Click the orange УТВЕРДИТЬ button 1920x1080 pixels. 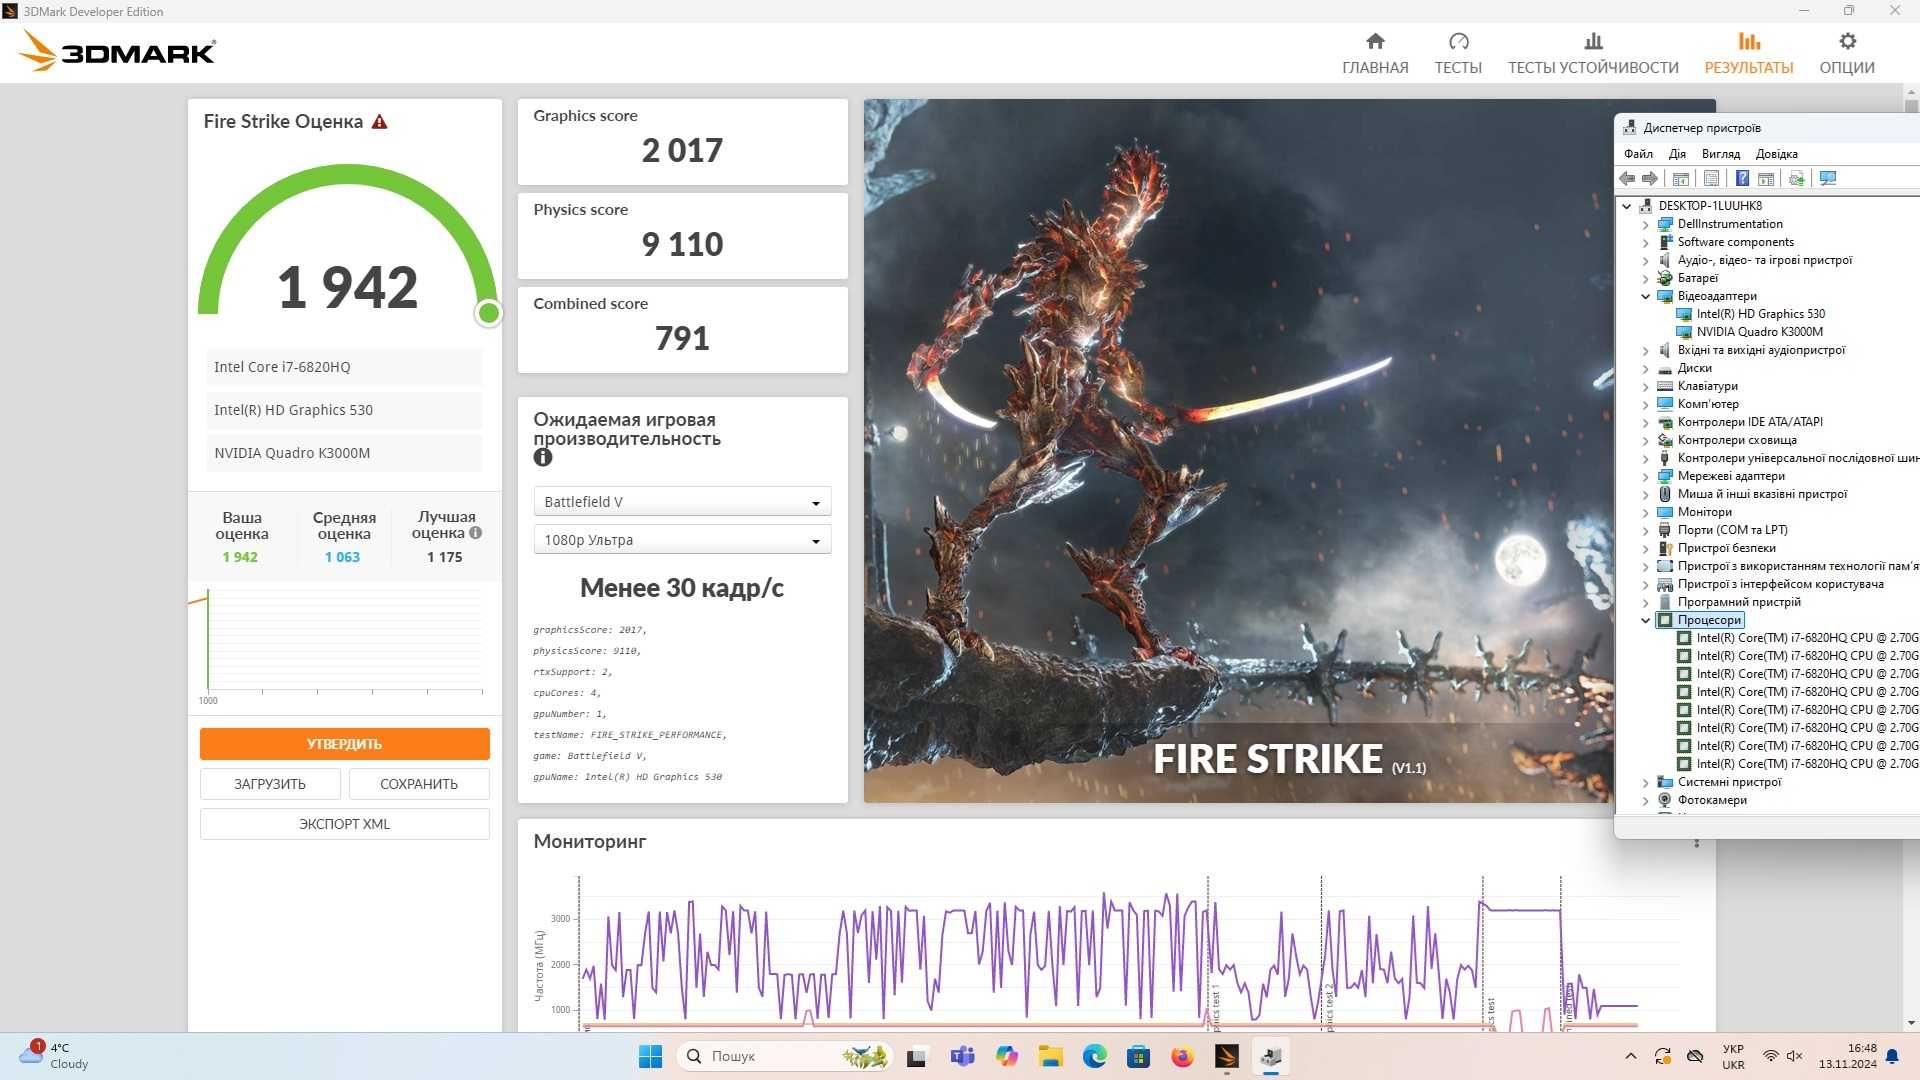[x=344, y=744]
